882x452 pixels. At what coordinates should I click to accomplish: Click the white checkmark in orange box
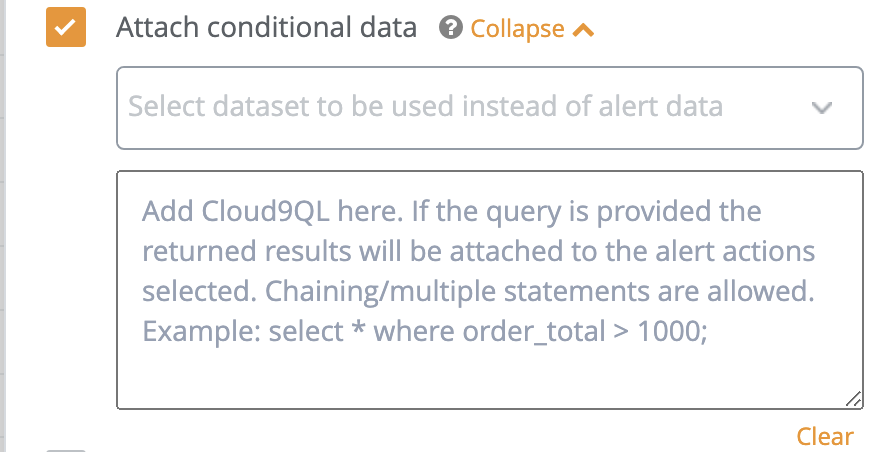coord(65,28)
